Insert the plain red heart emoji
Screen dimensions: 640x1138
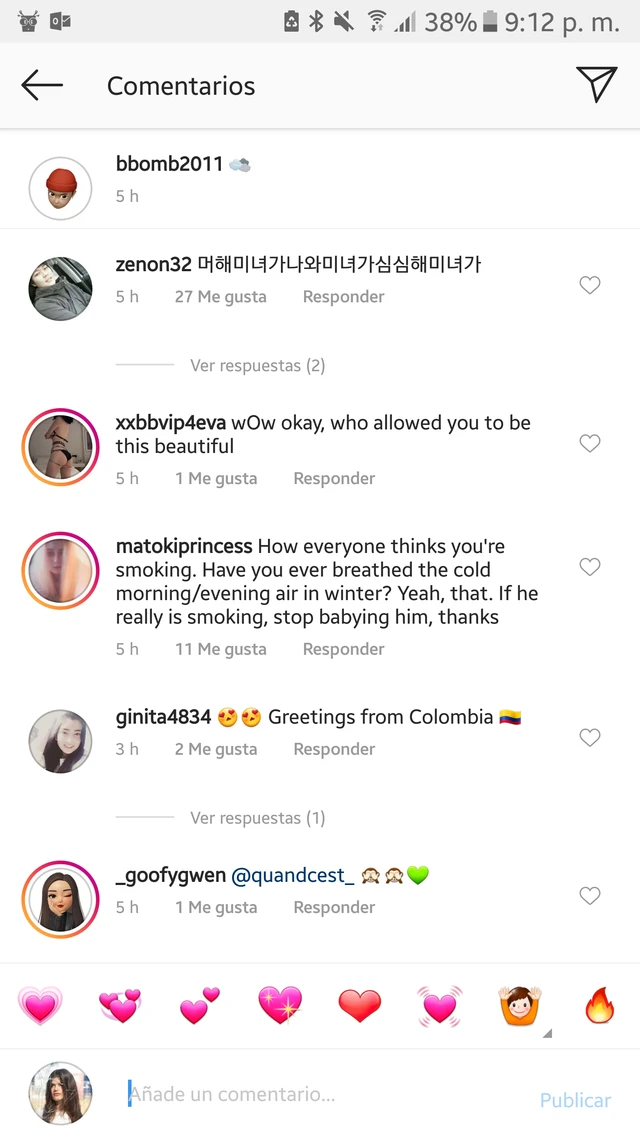coord(360,1006)
